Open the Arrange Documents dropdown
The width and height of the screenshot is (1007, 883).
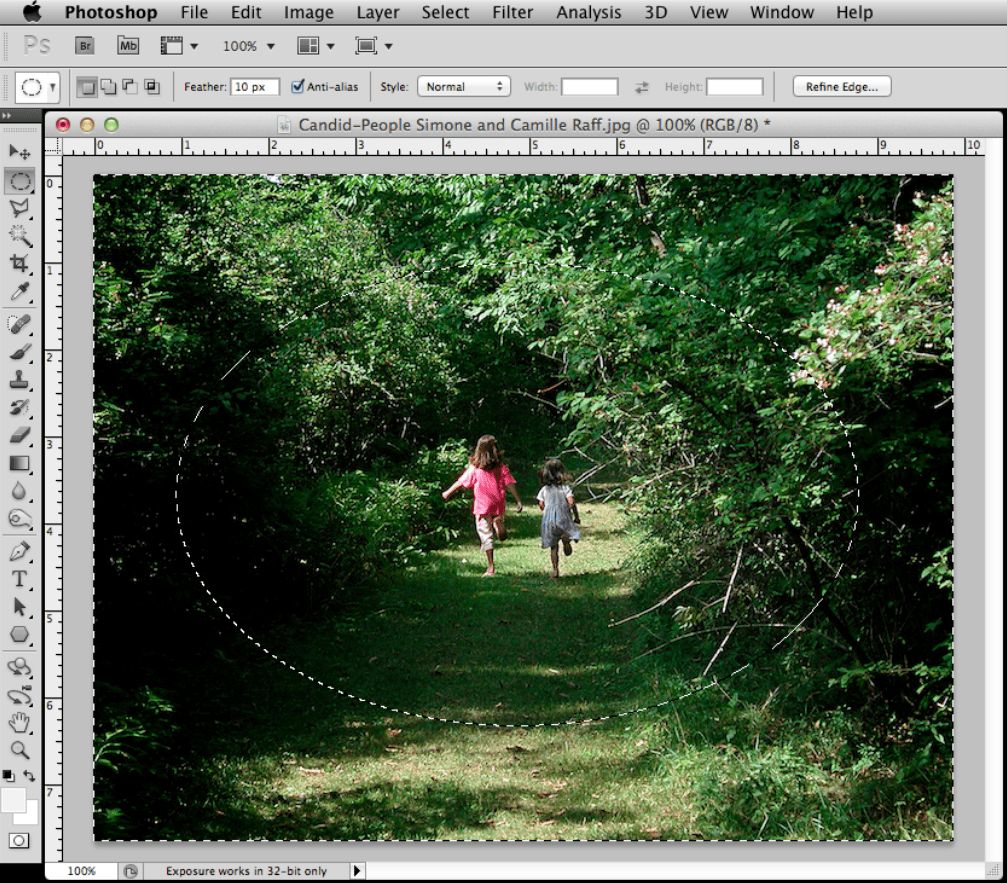click(316, 46)
